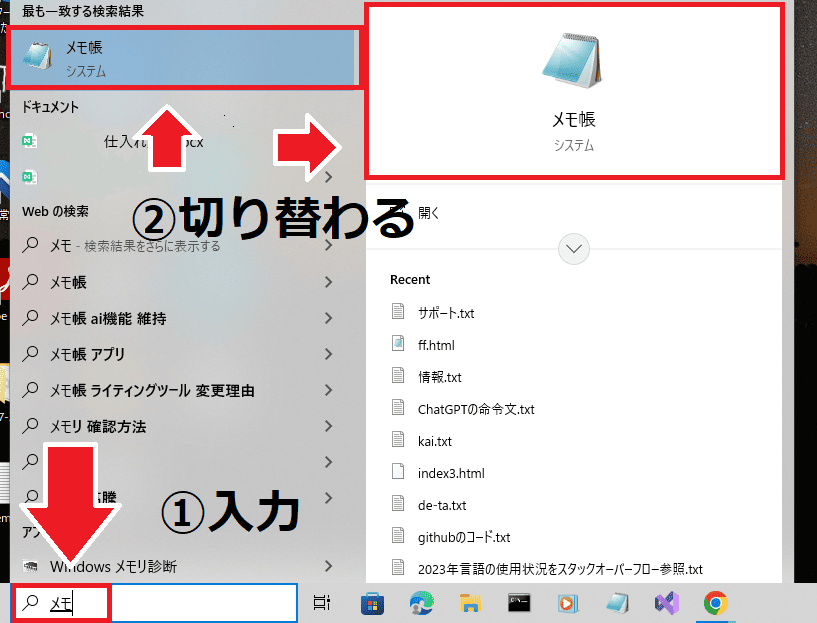Open Command Prompt from the taskbar
817x623 pixels.
[x=519, y=603]
